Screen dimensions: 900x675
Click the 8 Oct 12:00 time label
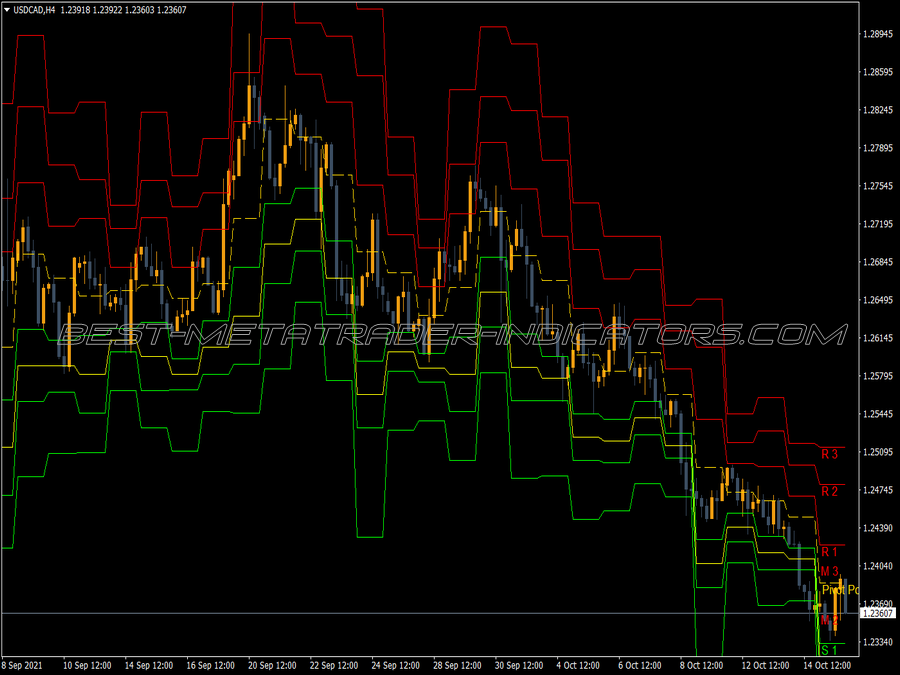pos(702,665)
